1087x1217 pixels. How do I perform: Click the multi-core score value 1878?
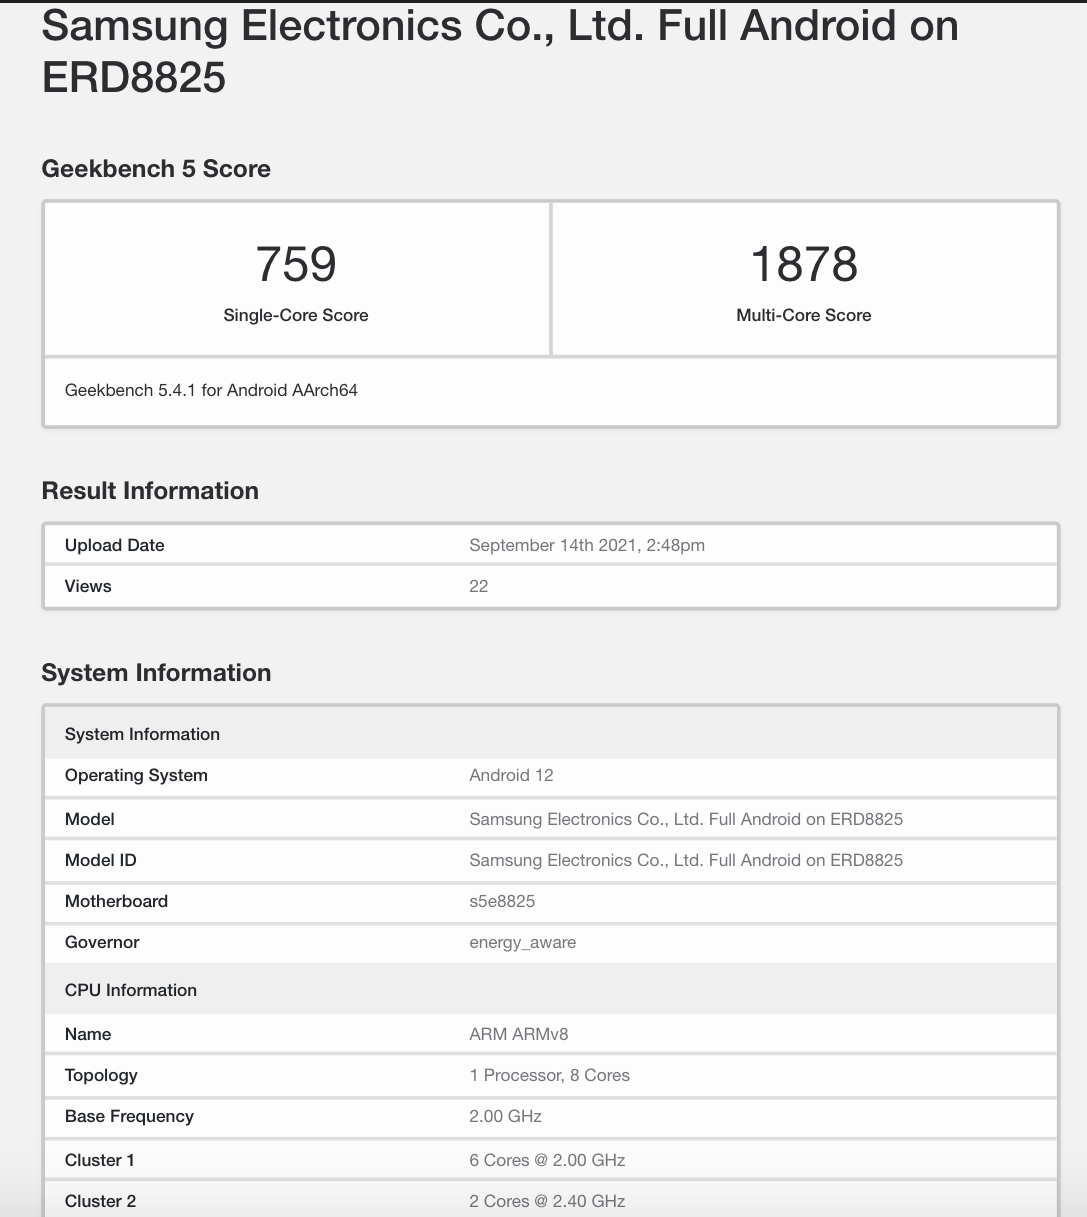pos(804,264)
